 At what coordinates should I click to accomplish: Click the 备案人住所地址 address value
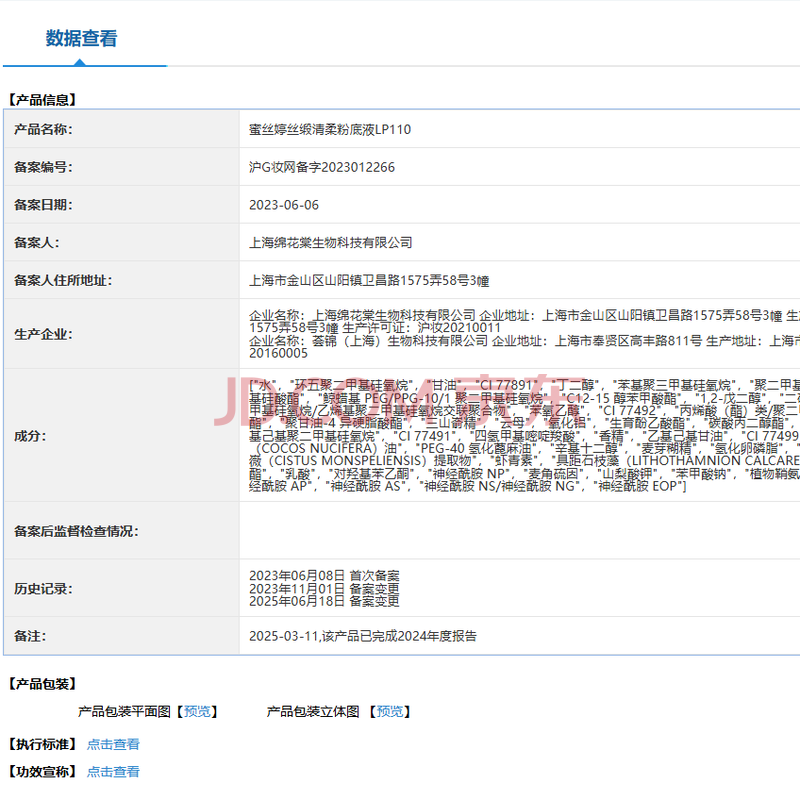(368, 281)
